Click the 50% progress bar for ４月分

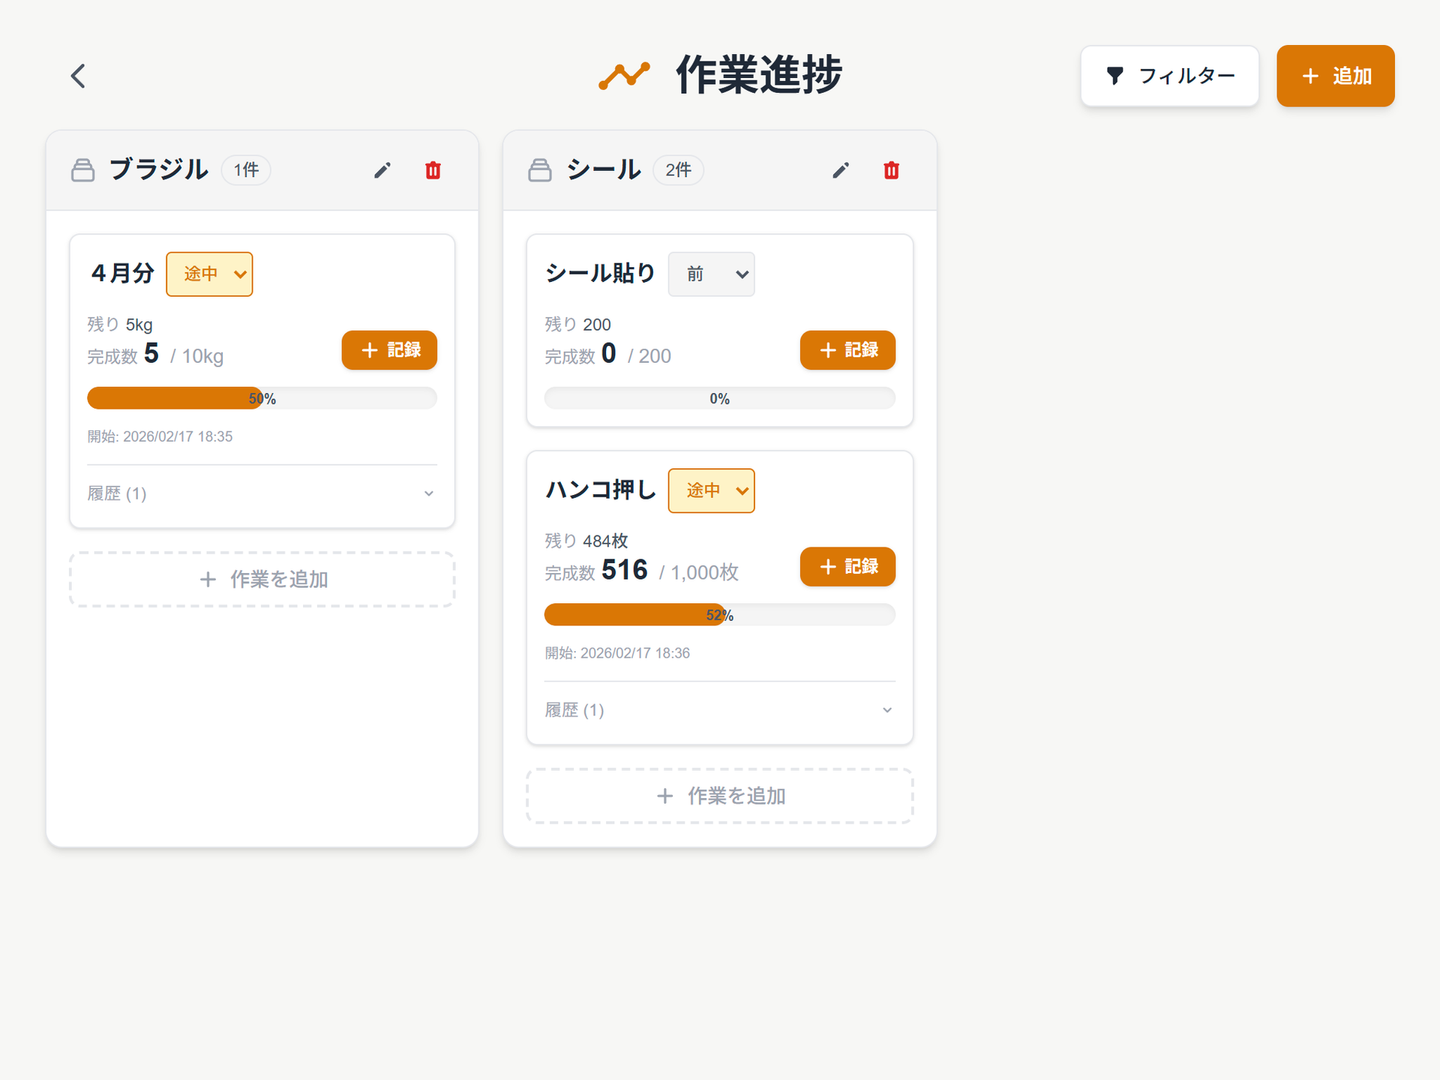262,398
